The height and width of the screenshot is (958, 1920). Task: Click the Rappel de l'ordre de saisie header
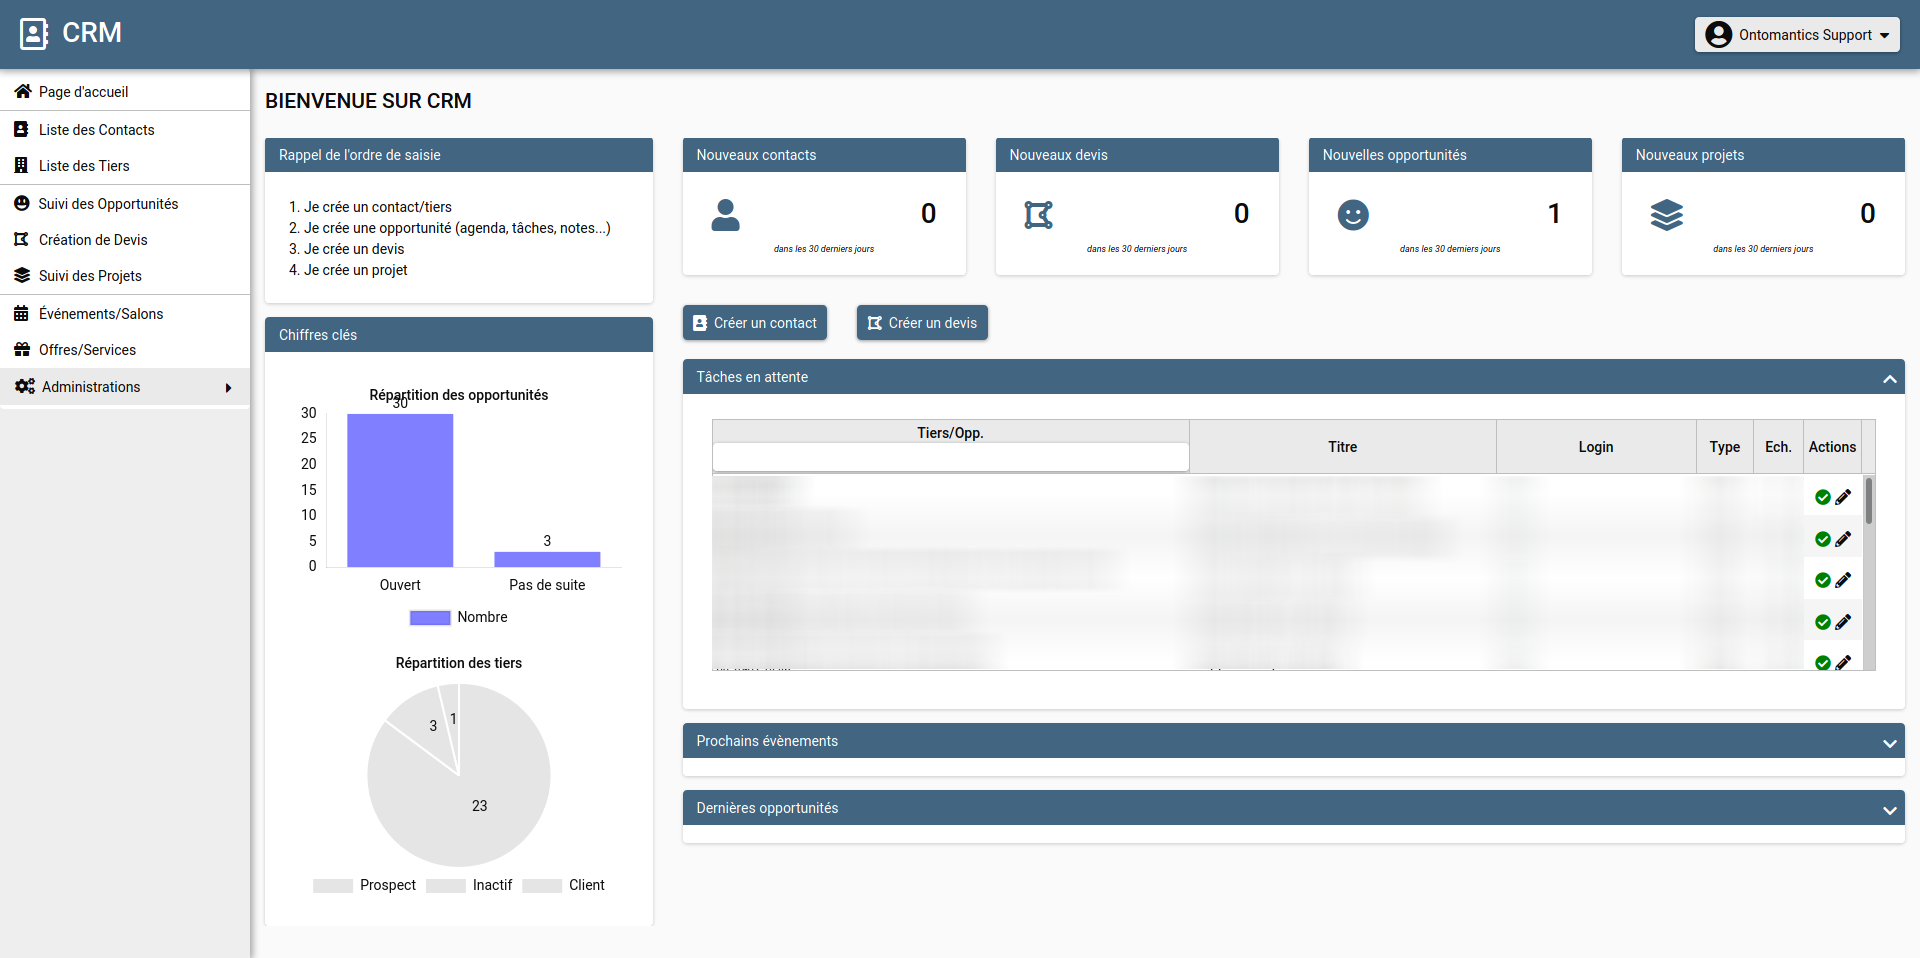pos(459,155)
